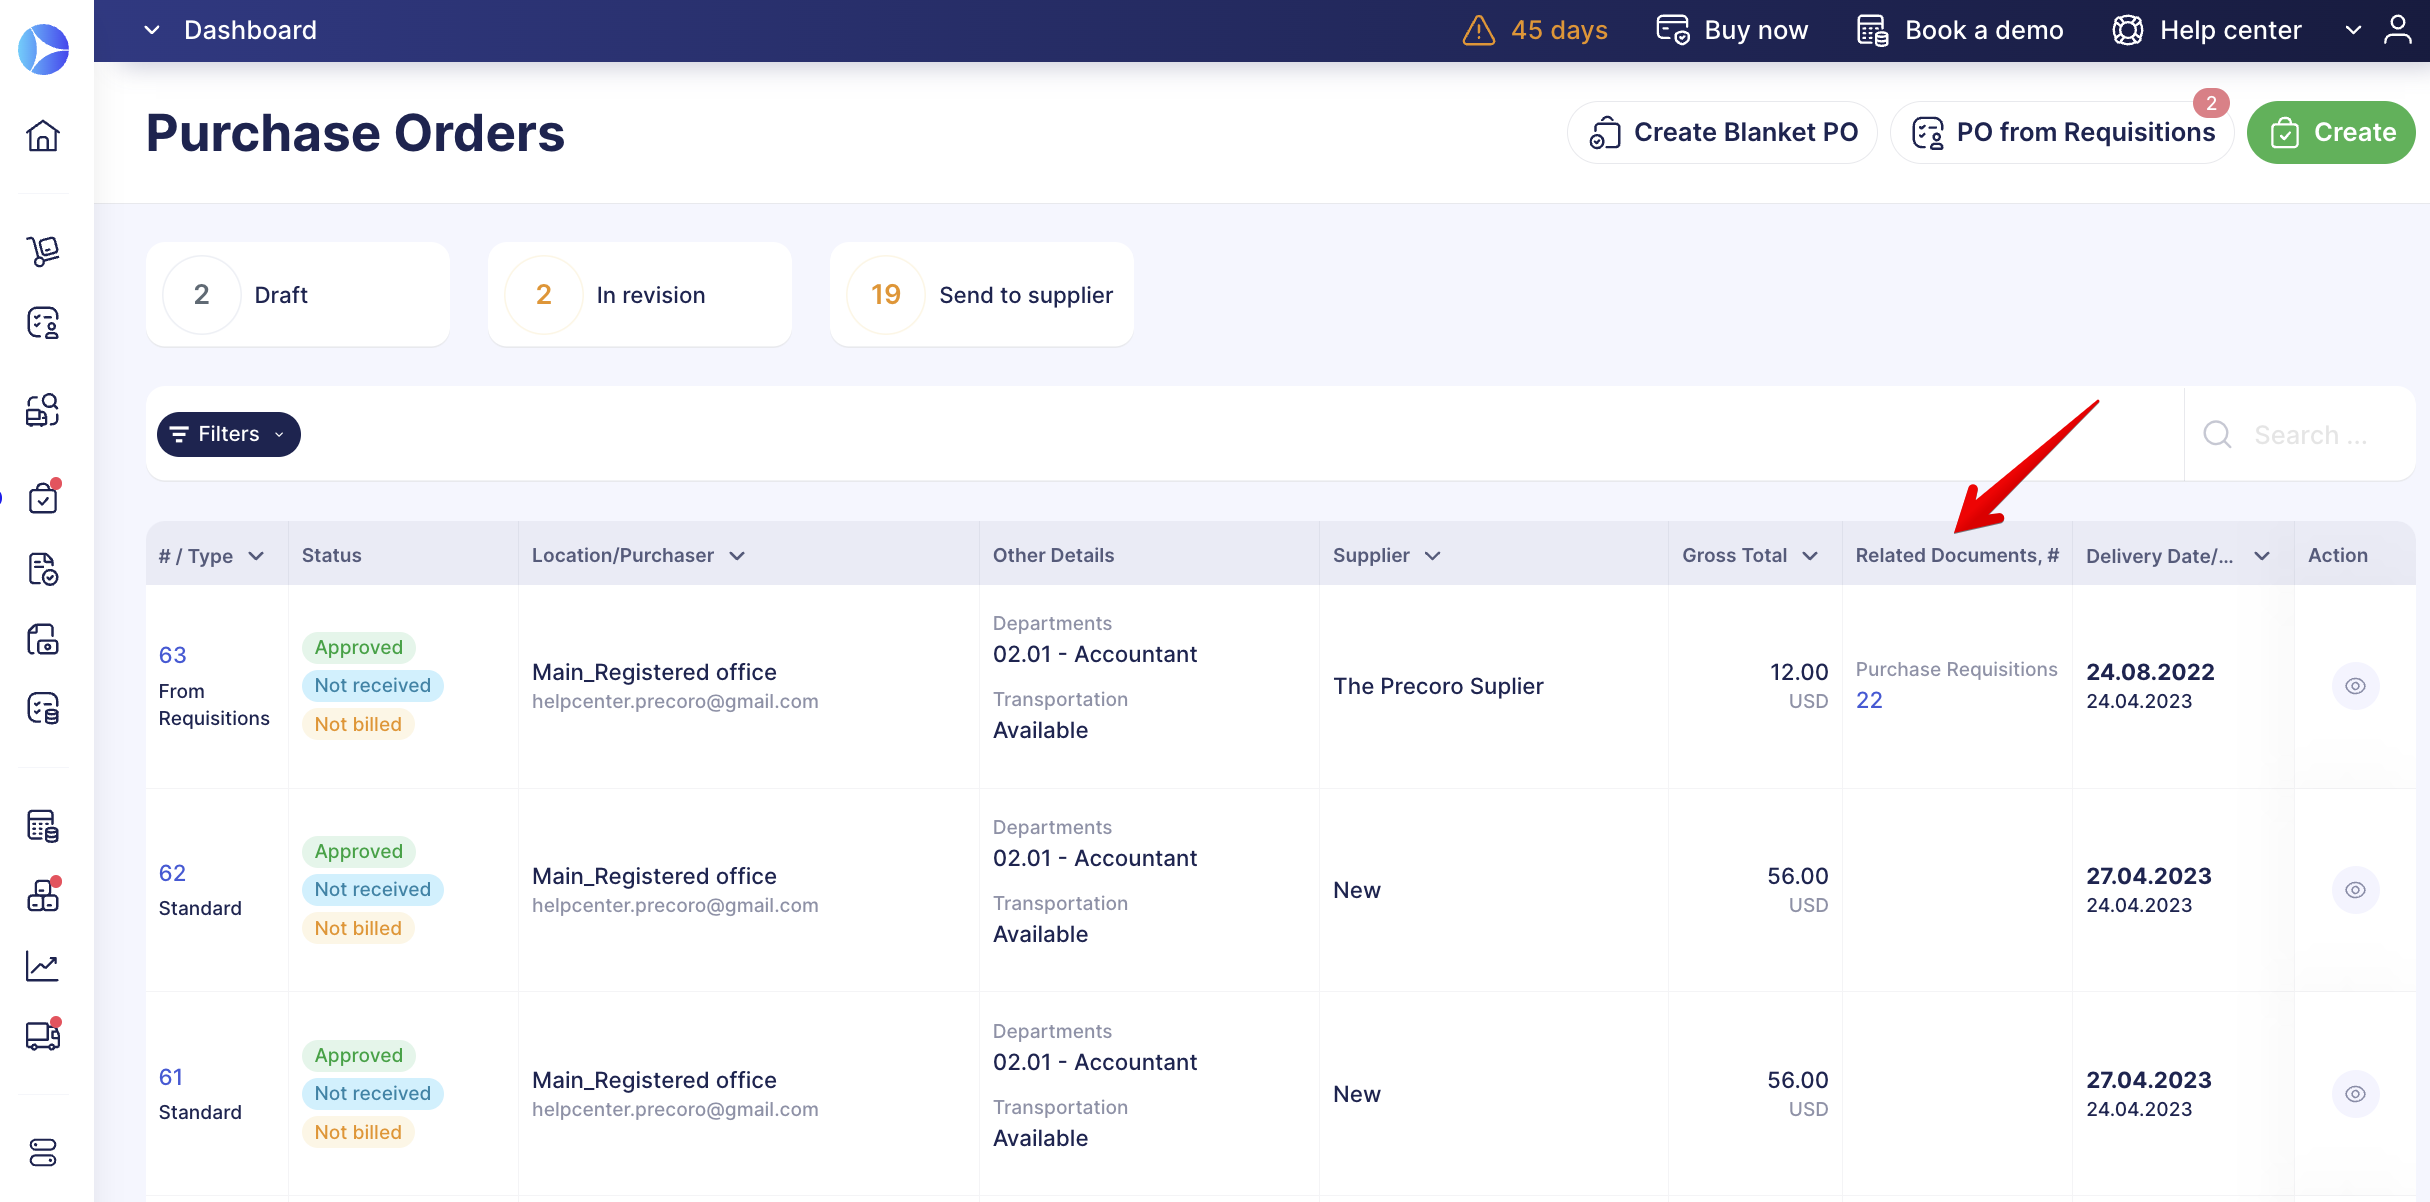2430x1202 pixels.
Task: Open the Status sort chevron on # / Type column
Action: 257,555
